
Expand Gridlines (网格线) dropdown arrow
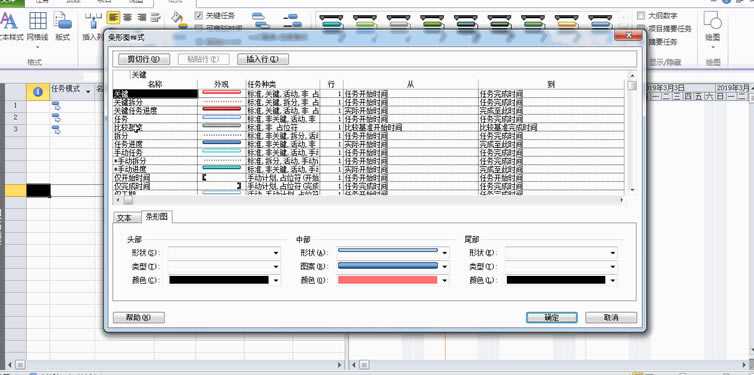[38, 47]
